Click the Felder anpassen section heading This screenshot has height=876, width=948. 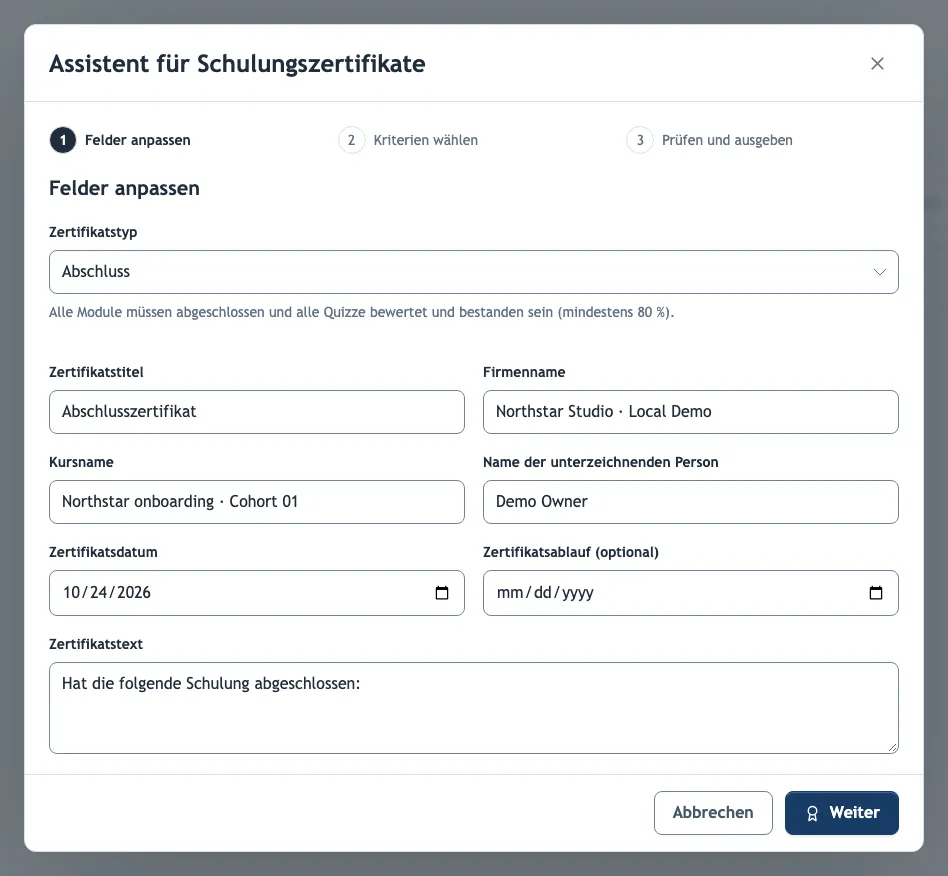pyautogui.click(x=124, y=188)
